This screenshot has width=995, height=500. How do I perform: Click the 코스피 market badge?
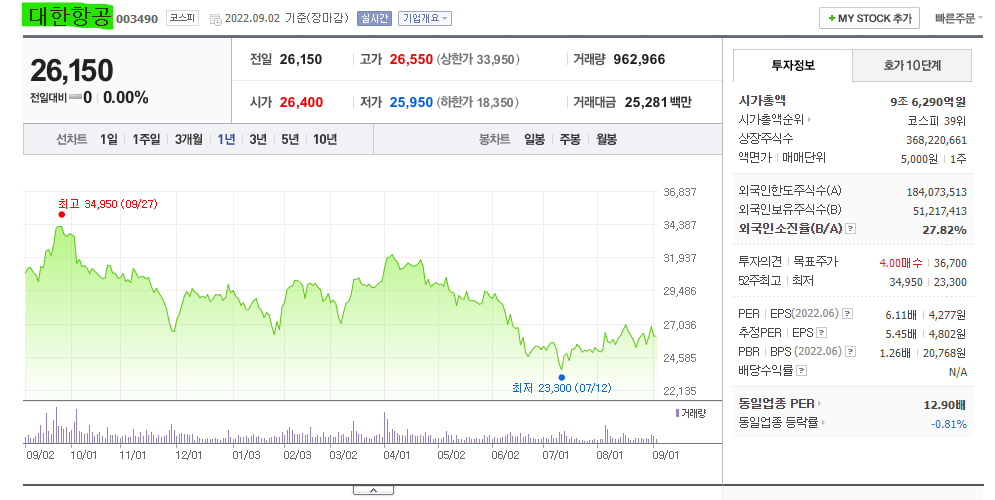click(182, 18)
